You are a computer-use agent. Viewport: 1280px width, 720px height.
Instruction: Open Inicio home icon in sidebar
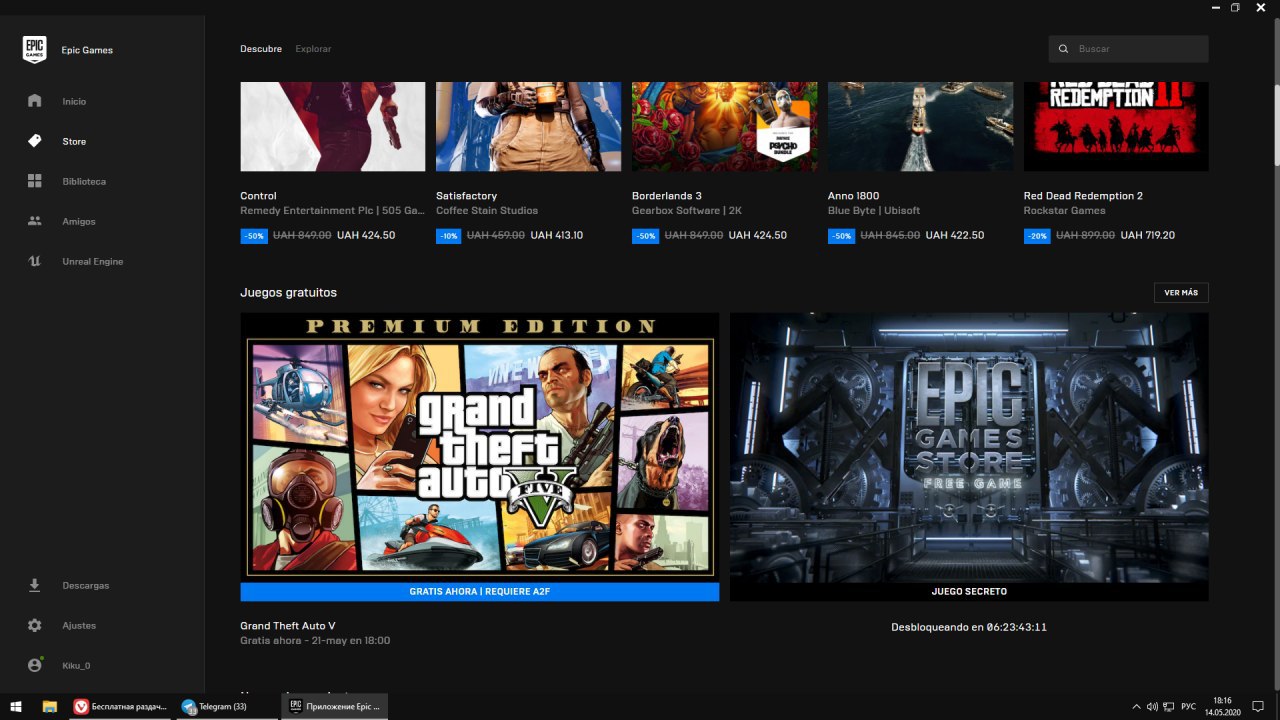(x=35, y=101)
